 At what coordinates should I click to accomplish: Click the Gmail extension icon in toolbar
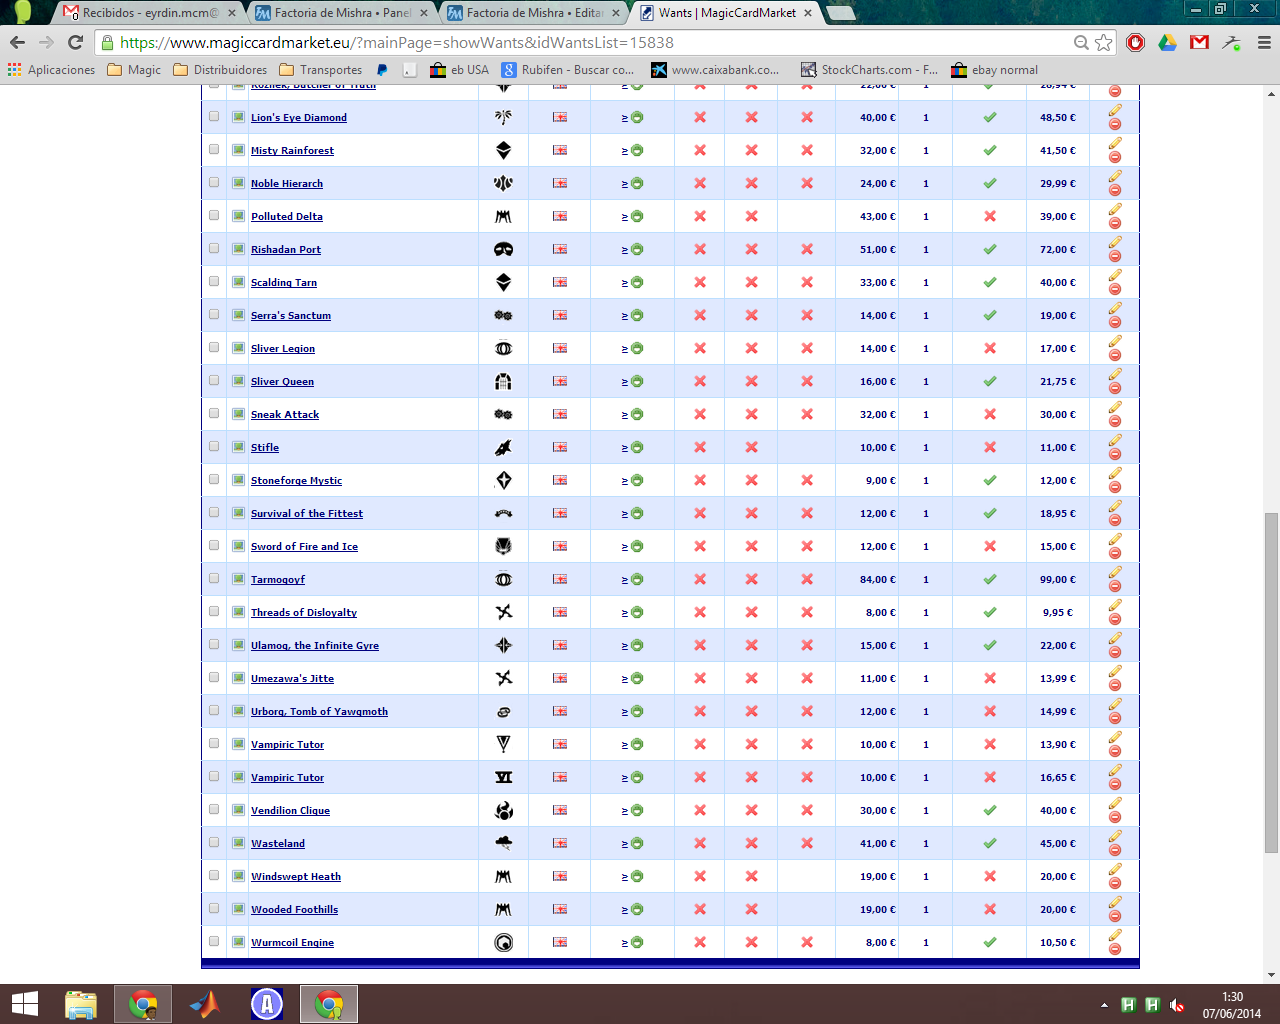pos(1200,42)
